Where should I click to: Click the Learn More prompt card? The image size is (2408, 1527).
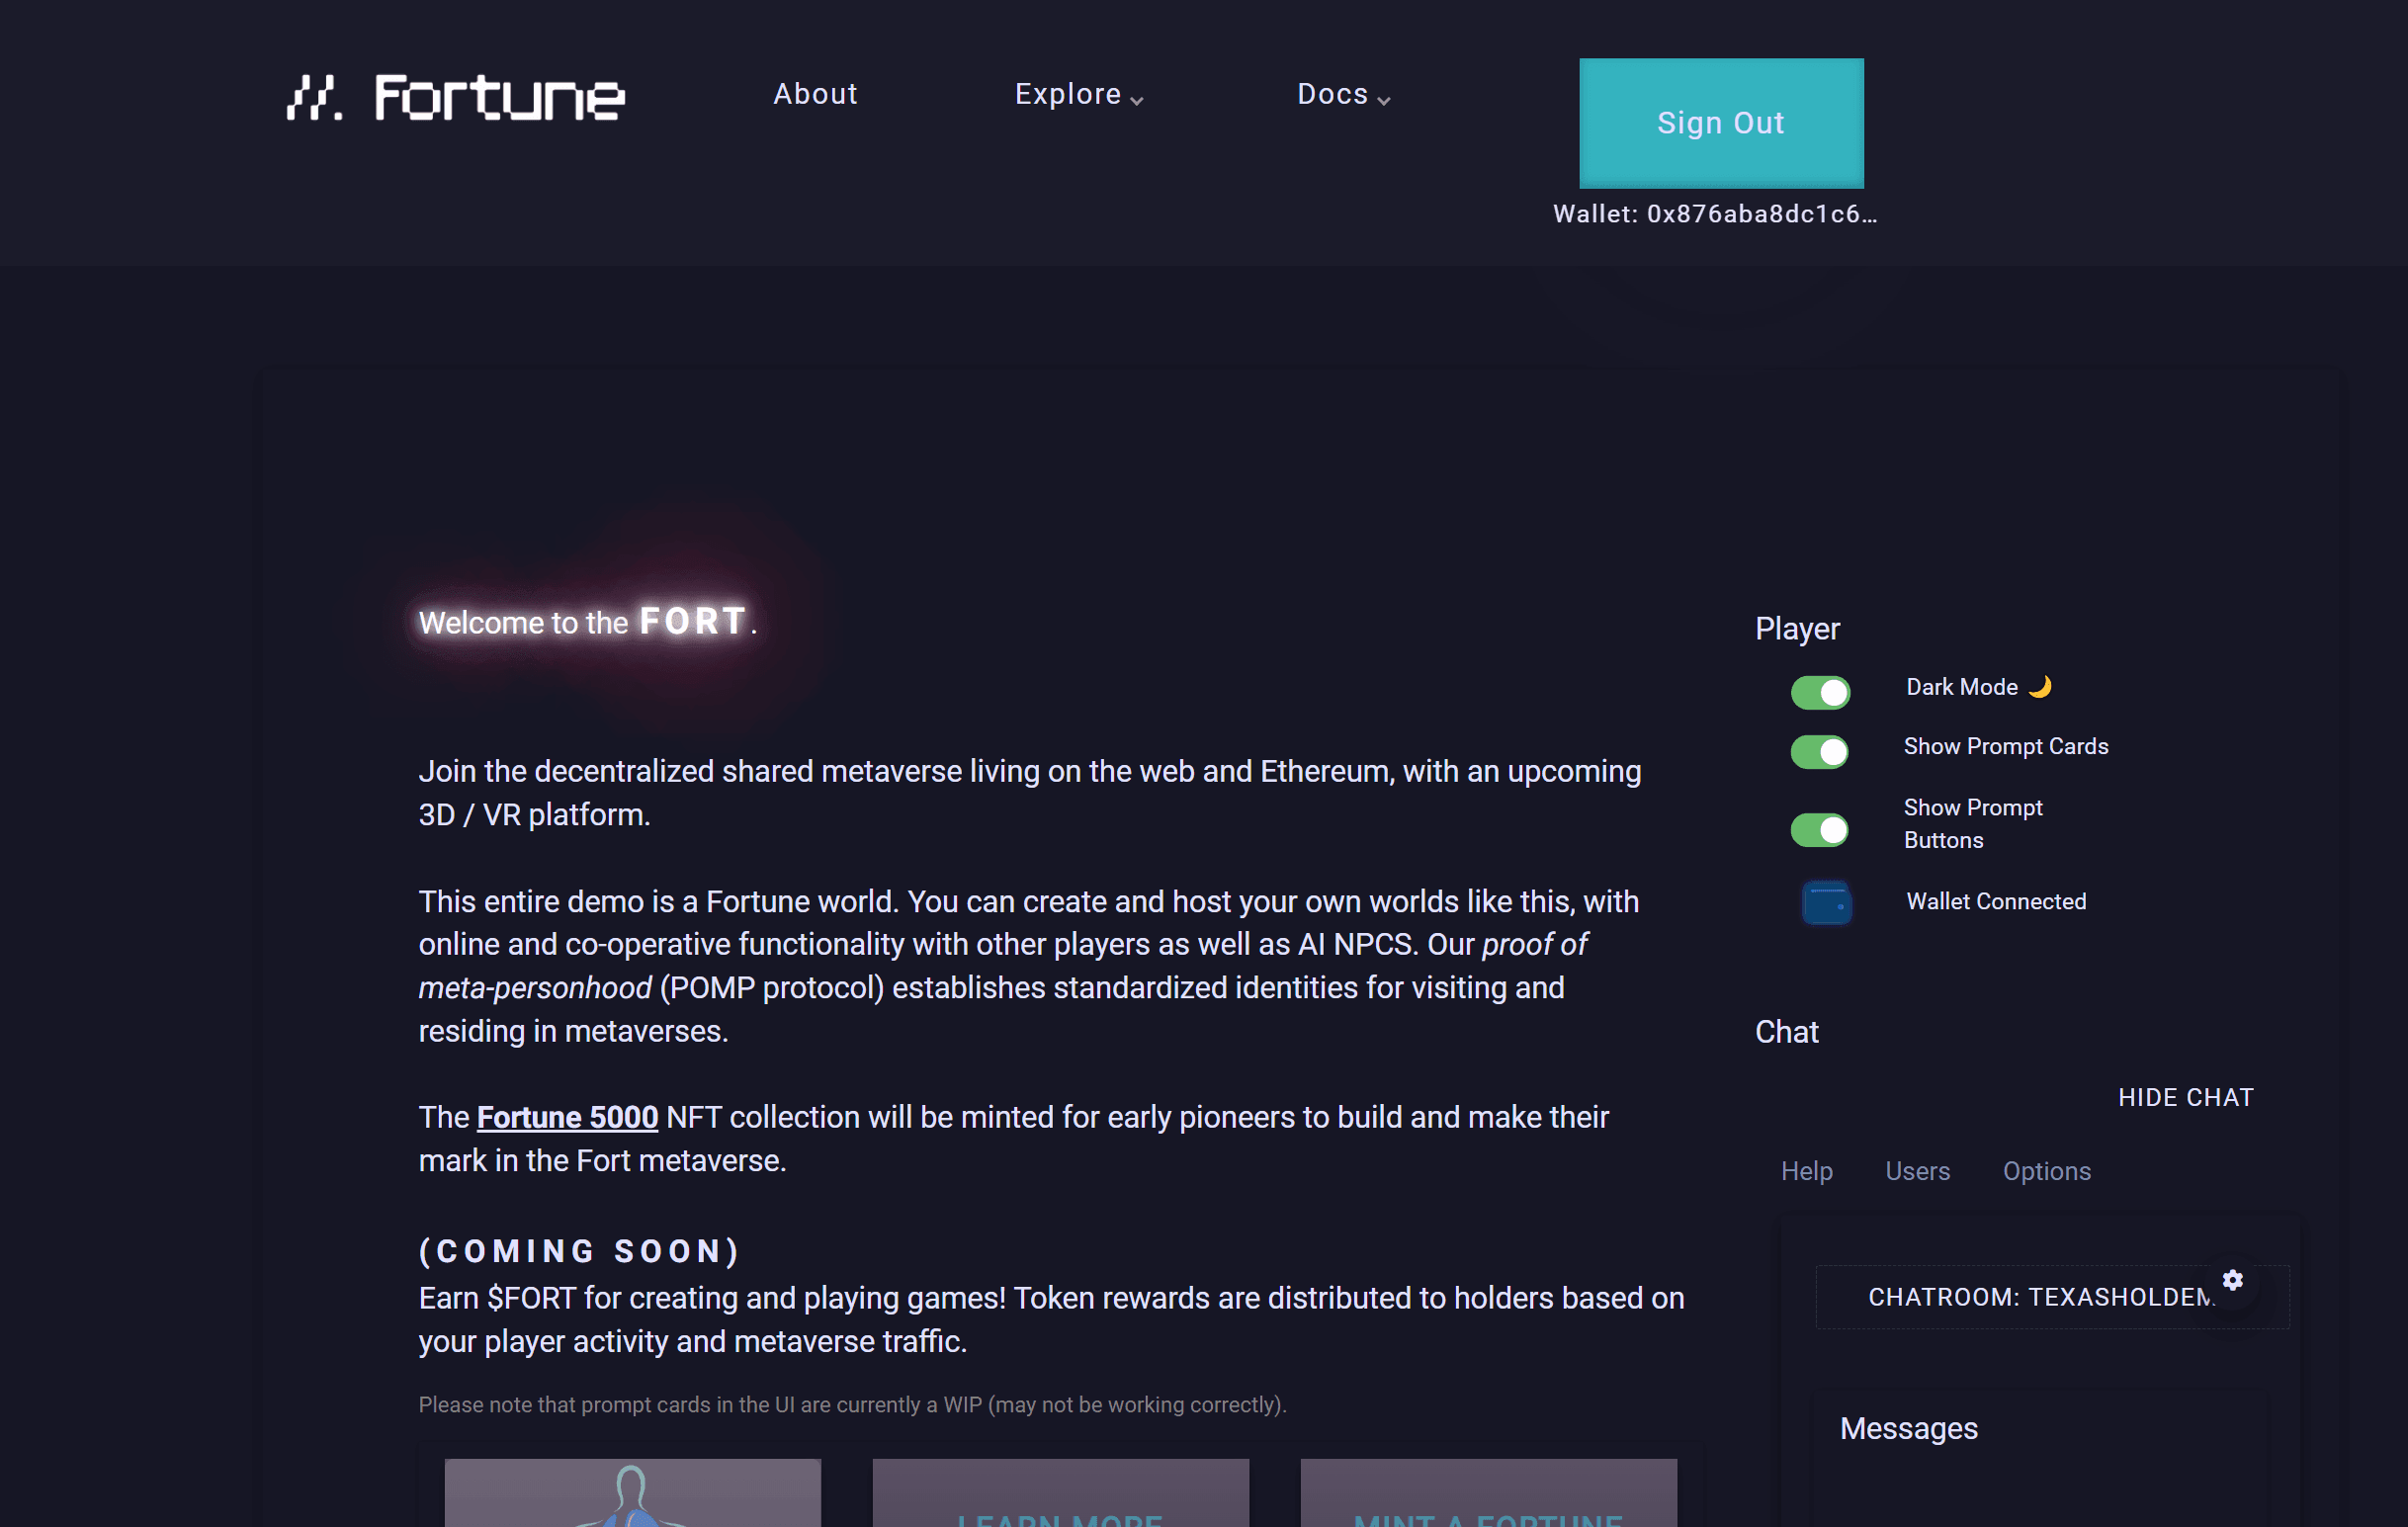1060,1500
